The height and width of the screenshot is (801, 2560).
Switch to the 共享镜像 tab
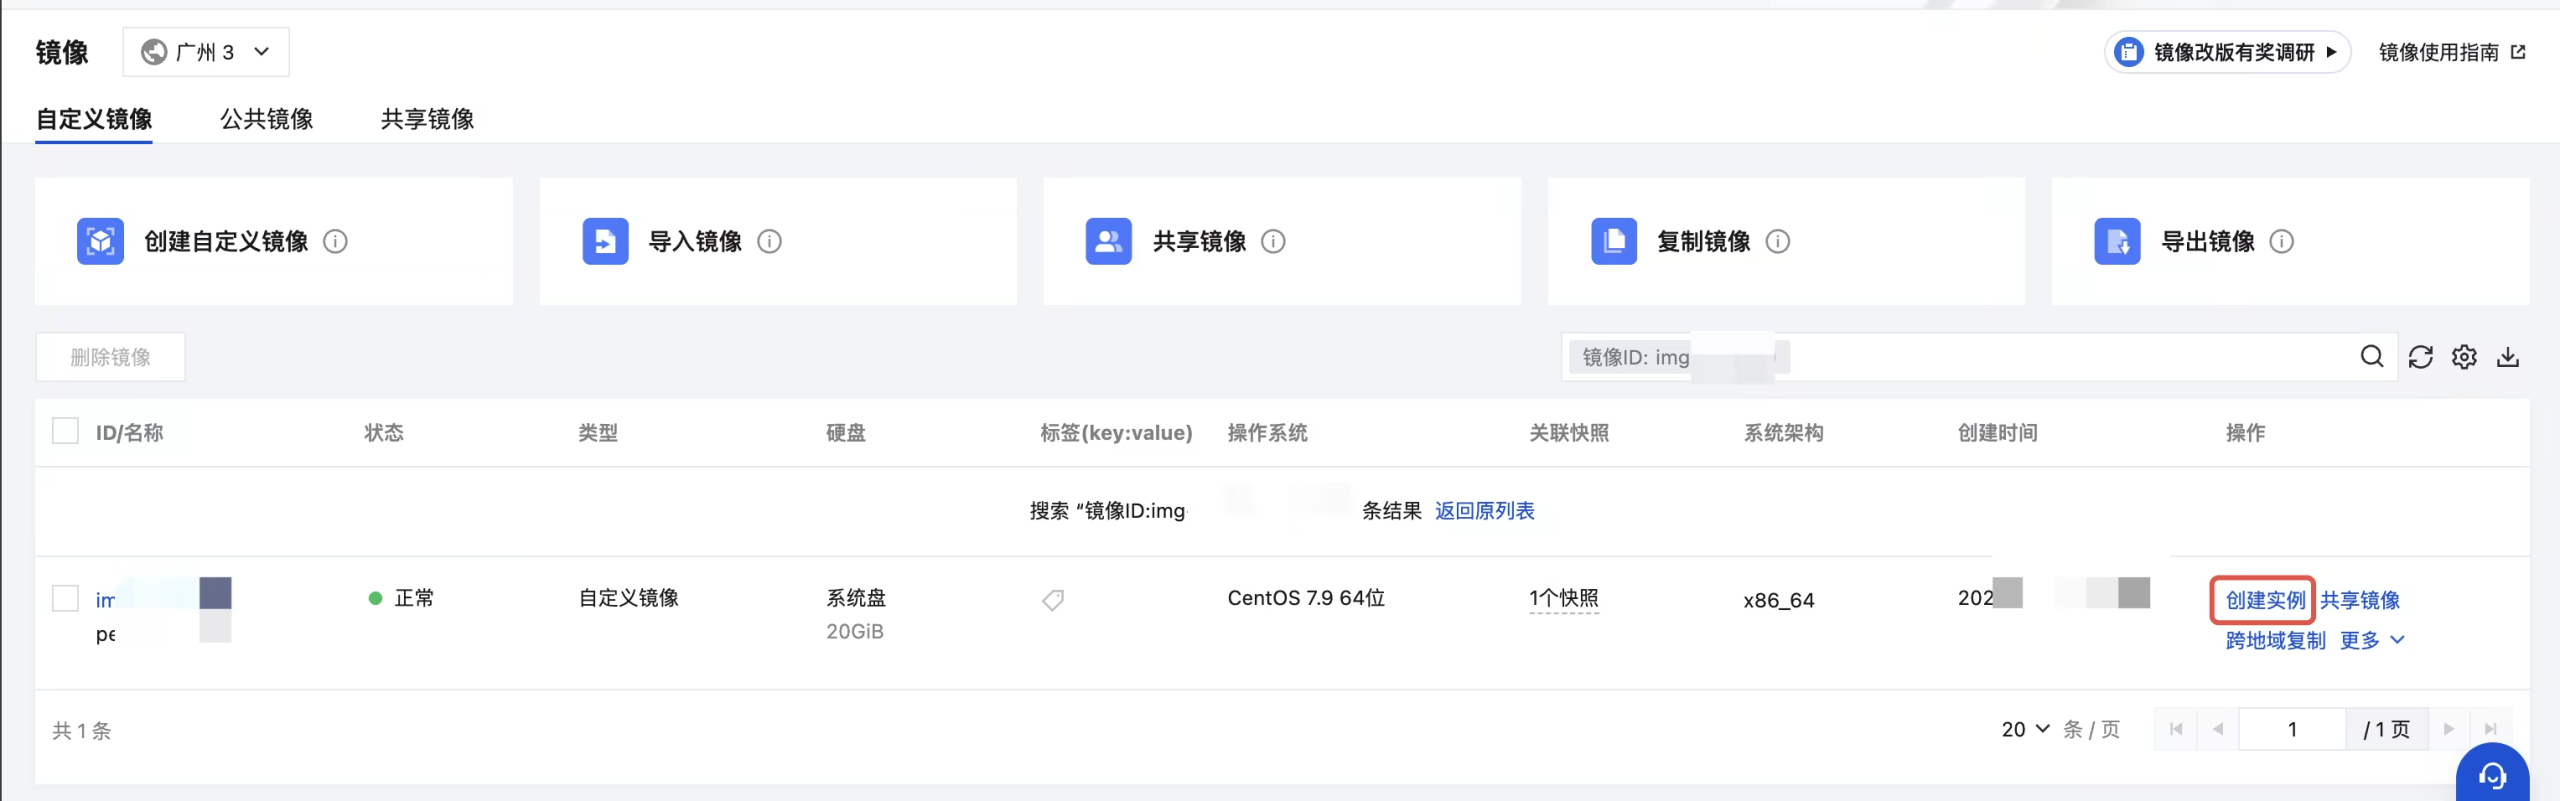click(x=427, y=119)
